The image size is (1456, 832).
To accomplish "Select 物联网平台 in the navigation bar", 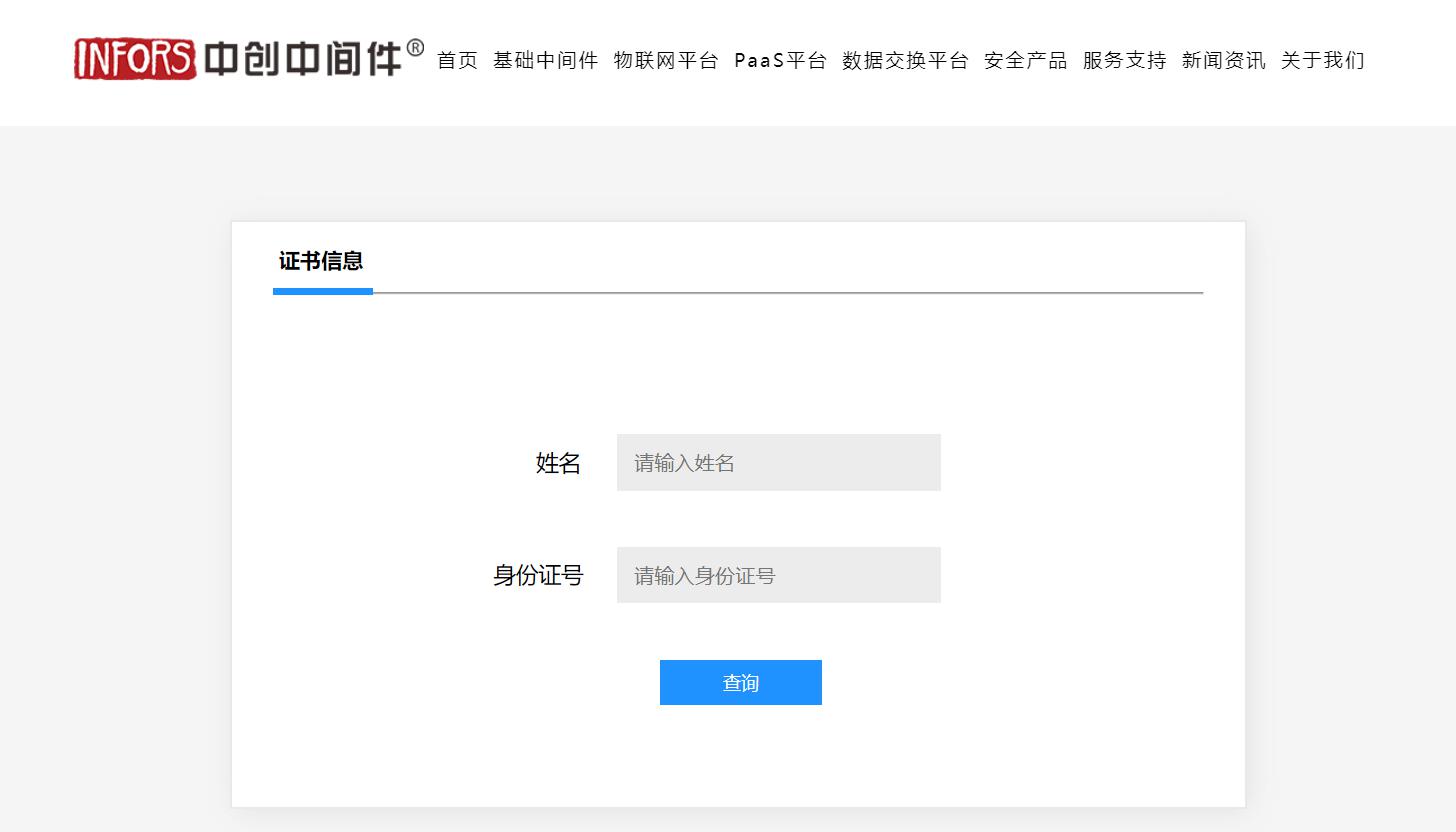I will (x=666, y=61).
